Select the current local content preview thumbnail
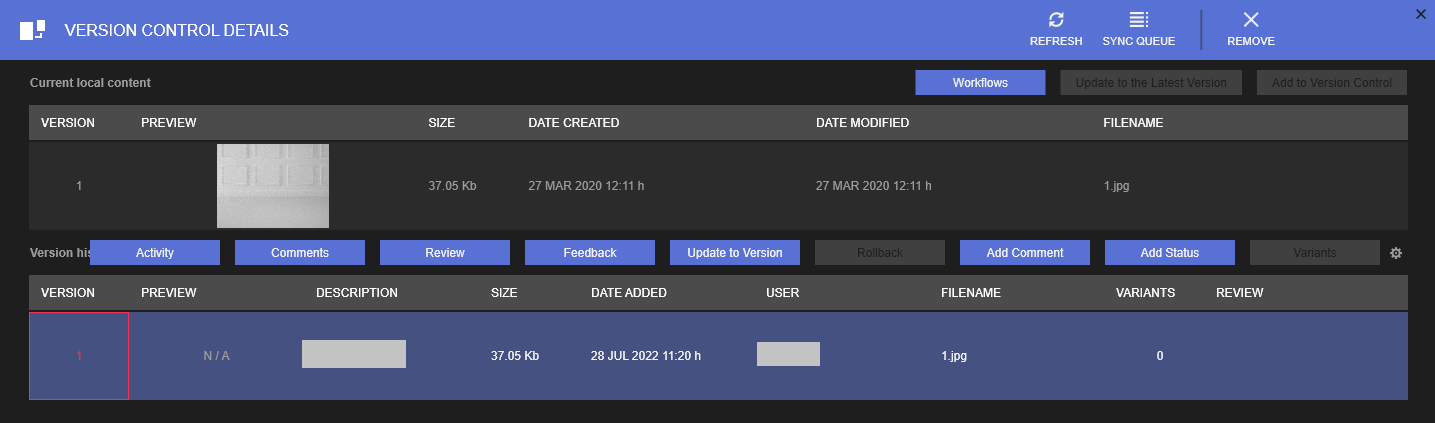Screen dimensions: 1435x423 tap(273, 186)
